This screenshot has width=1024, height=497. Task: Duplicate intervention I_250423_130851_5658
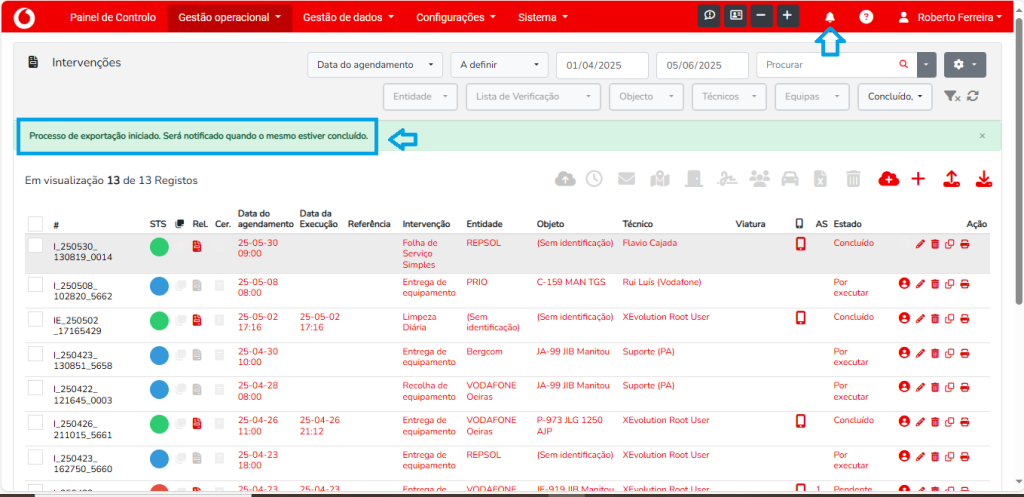click(x=950, y=353)
